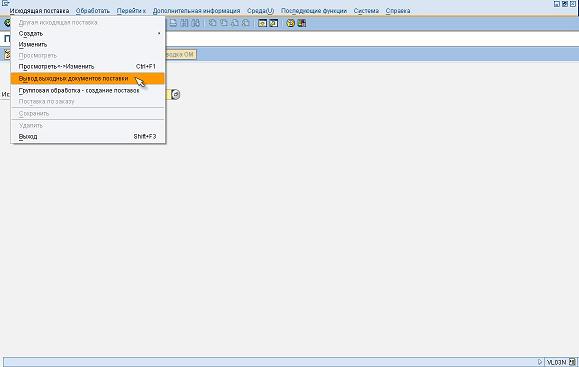Open the yellow Help icon
The width and height of the screenshot is (579, 367).
(x=291, y=23)
